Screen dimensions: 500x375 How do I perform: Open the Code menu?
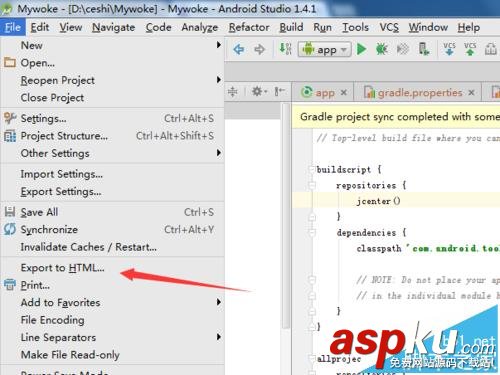point(158,27)
